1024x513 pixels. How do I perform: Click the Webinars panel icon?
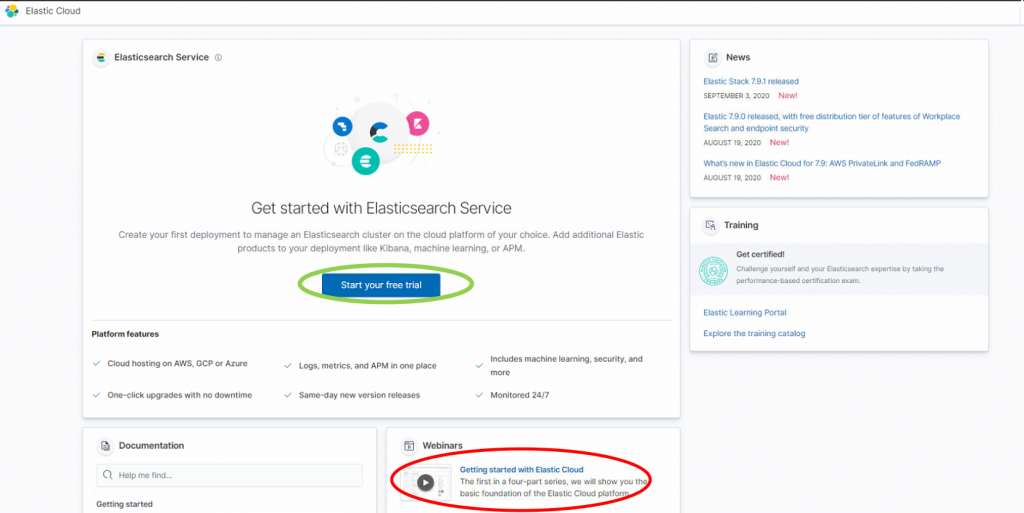(x=409, y=446)
